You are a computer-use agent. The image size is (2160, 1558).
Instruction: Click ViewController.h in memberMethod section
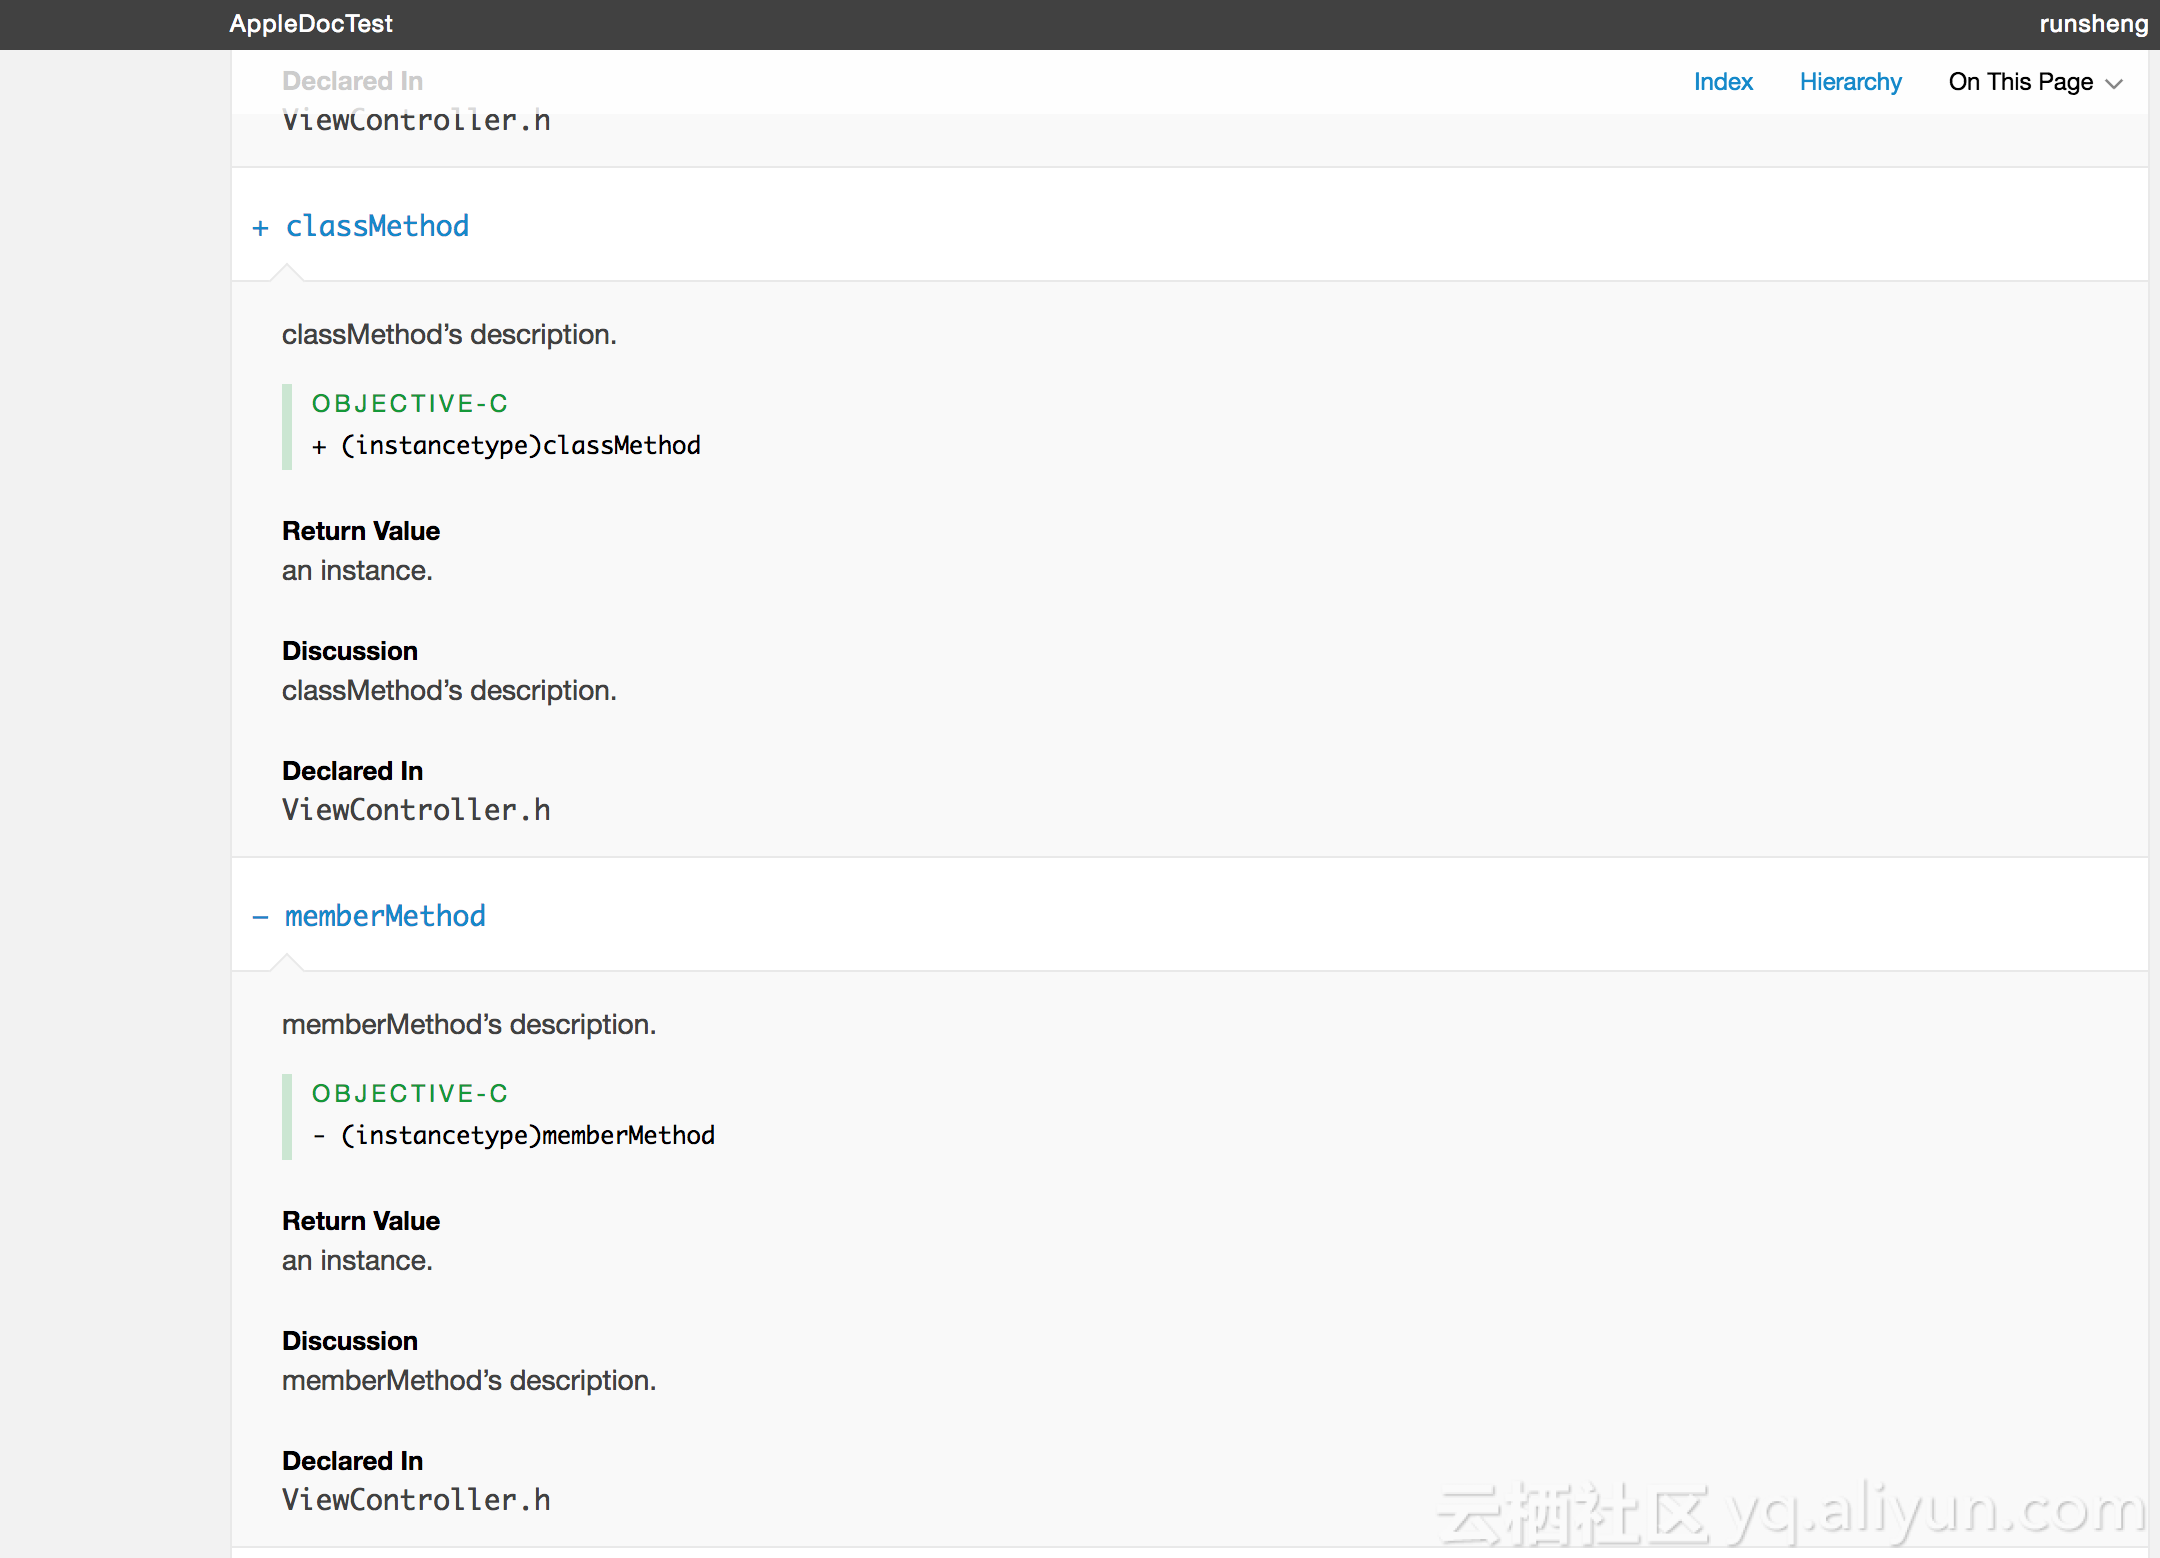tap(416, 1500)
